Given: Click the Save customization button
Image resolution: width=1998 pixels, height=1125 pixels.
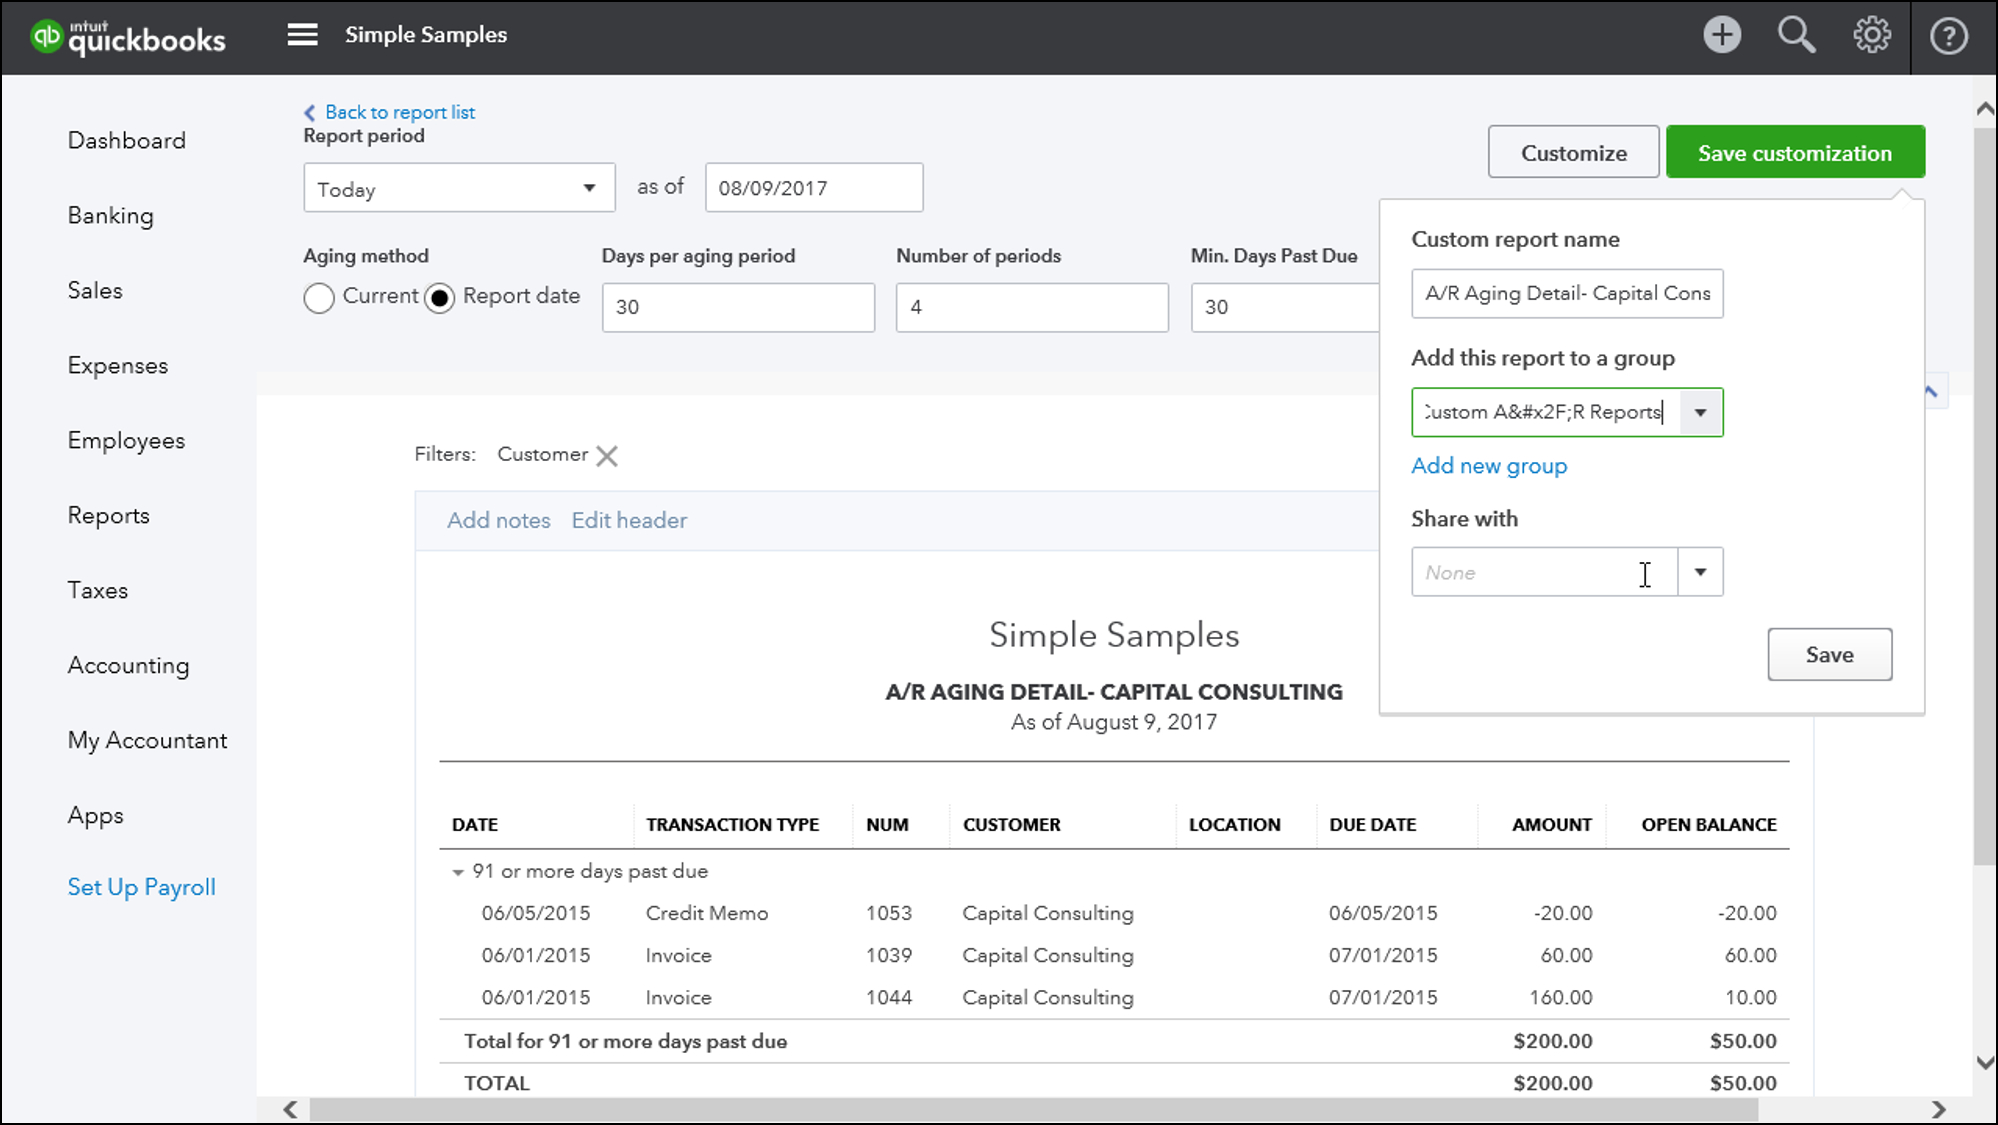Looking at the screenshot, I should [1795, 151].
